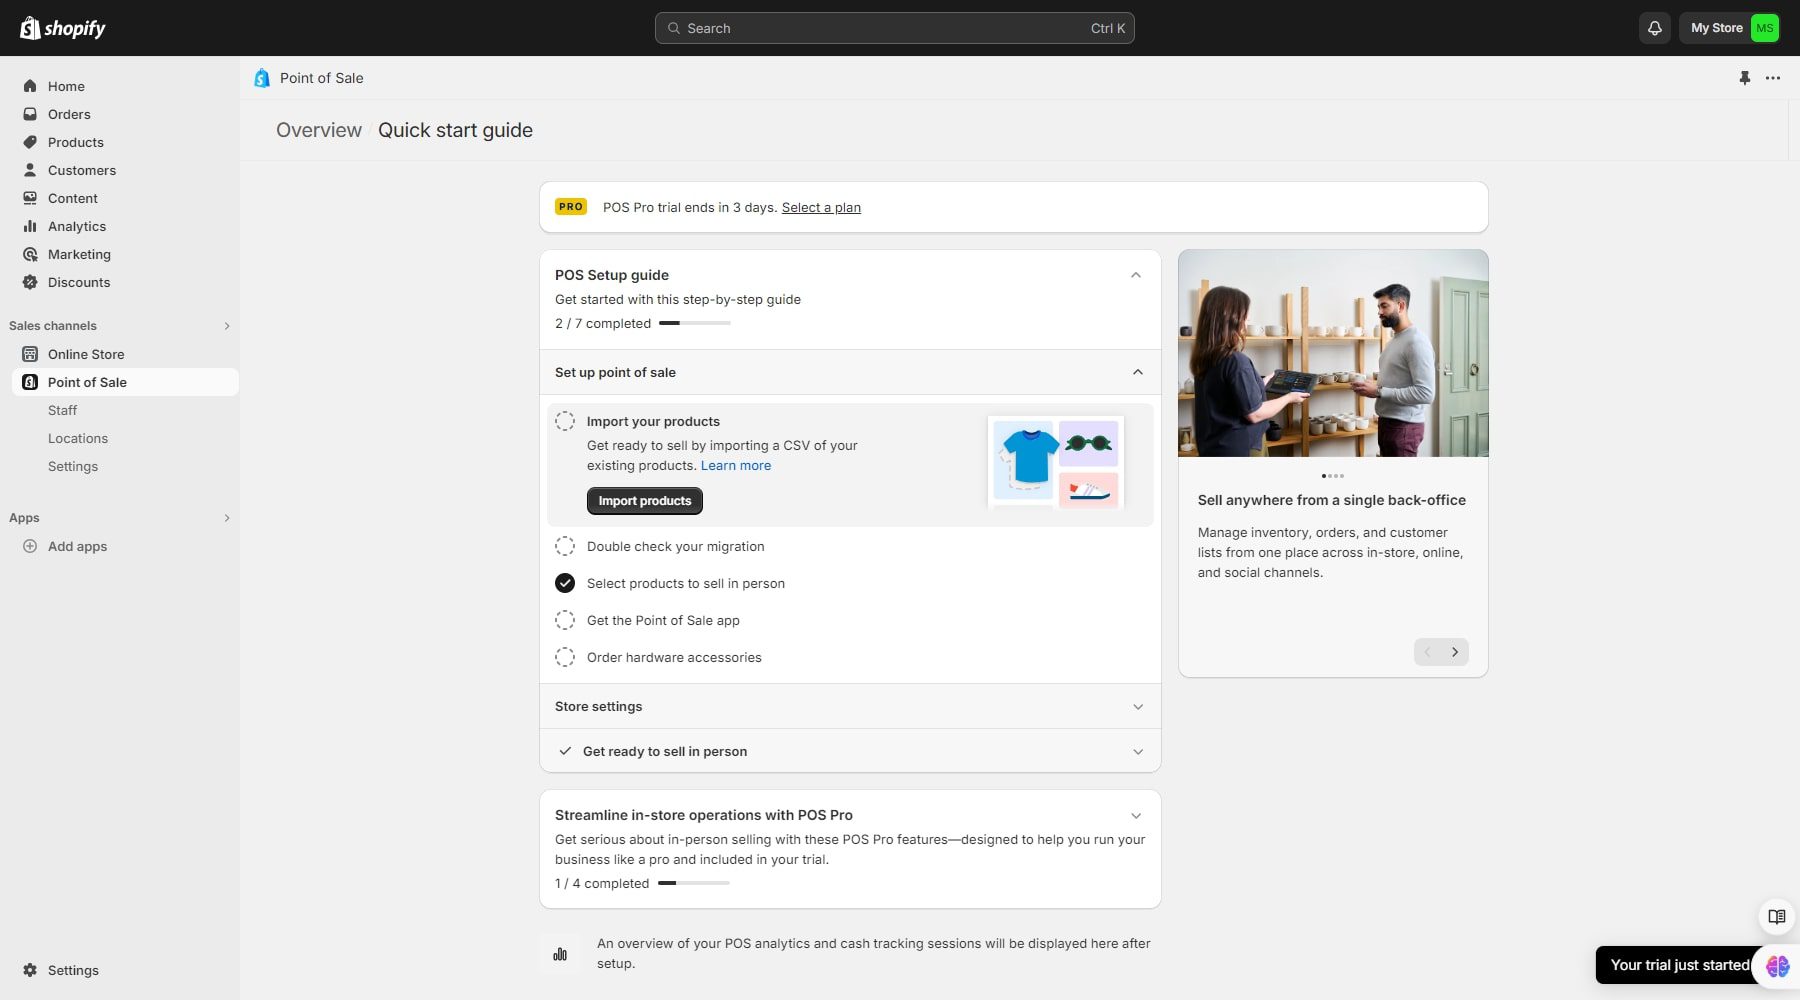The image size is (1800, 1000).
Task: Expand the Store settings section
Action: point(1137,706)
